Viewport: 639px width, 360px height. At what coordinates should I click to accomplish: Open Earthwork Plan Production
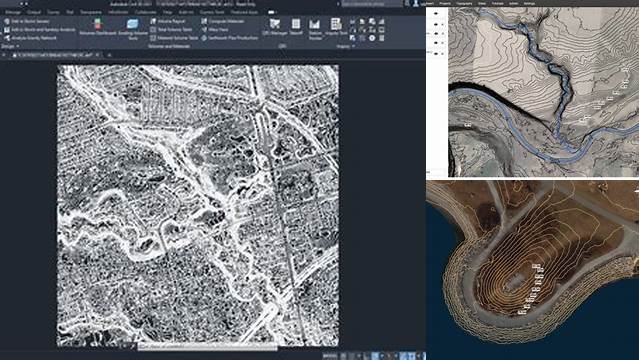[x=229, y=38]
